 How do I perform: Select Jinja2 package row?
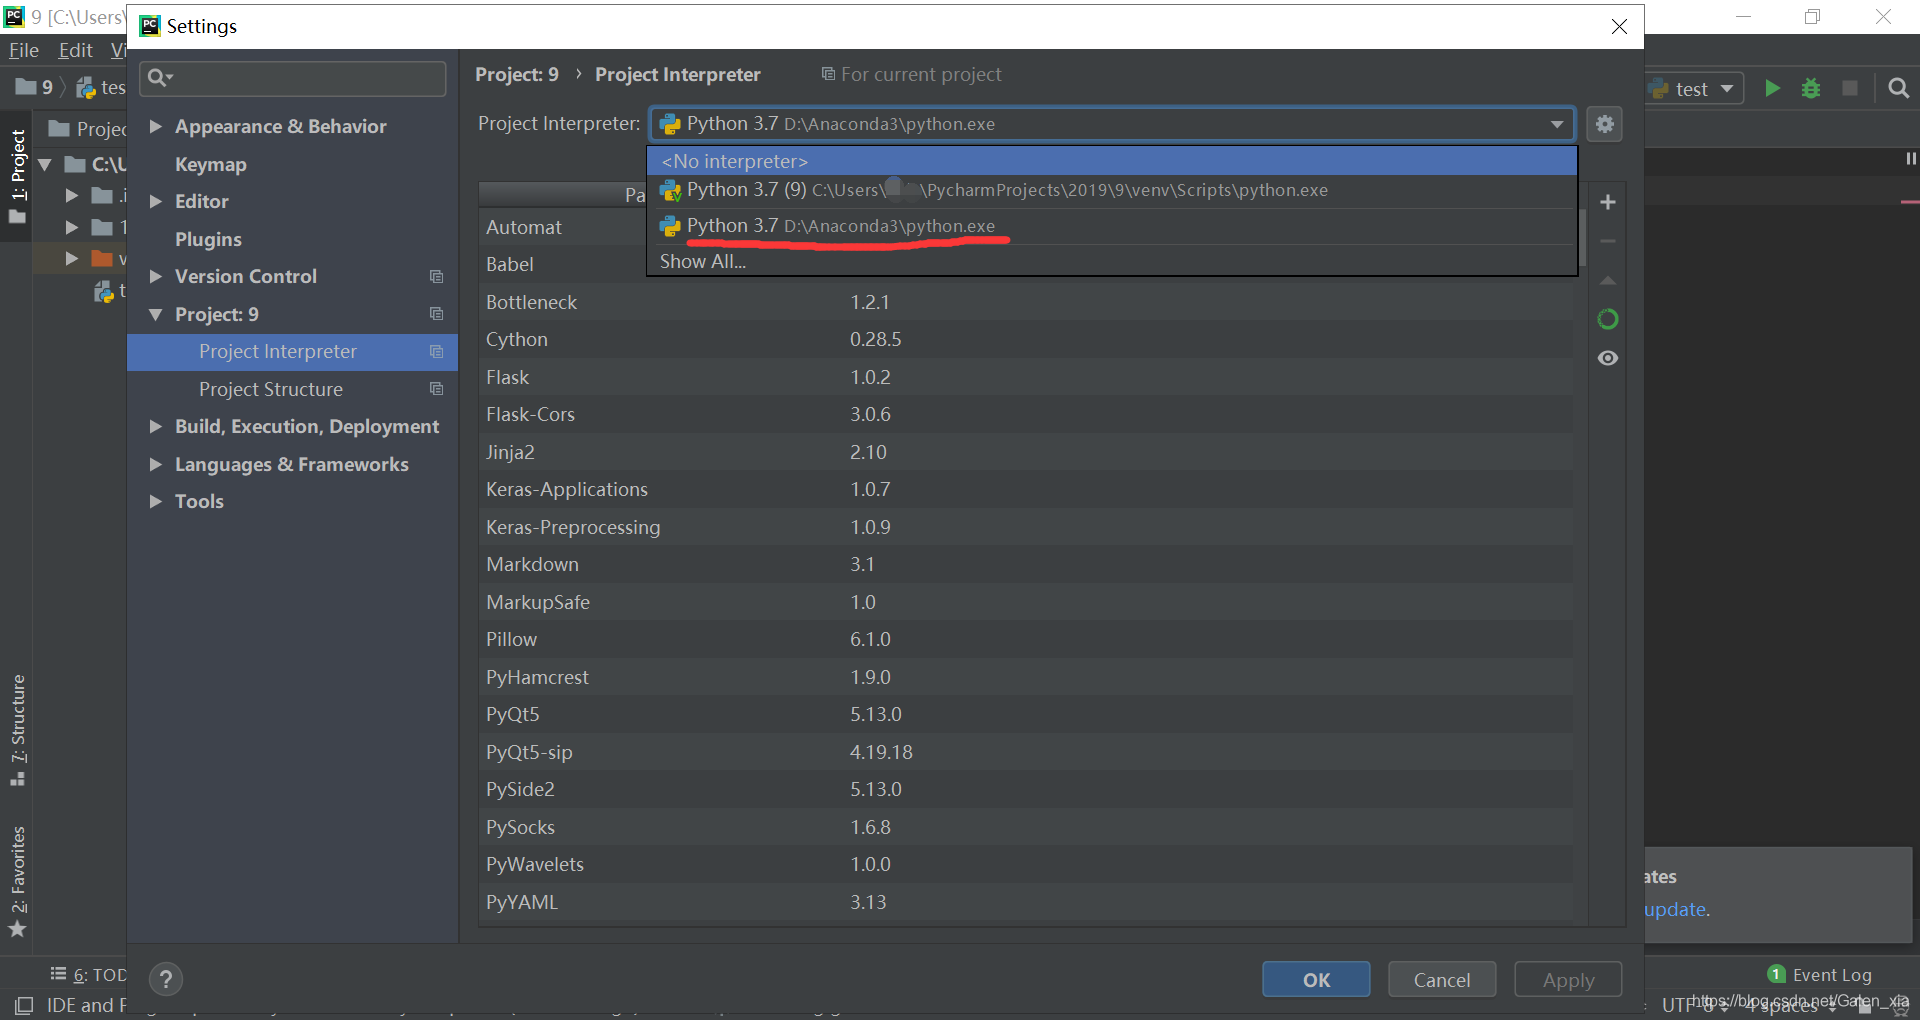point(1025,452)
